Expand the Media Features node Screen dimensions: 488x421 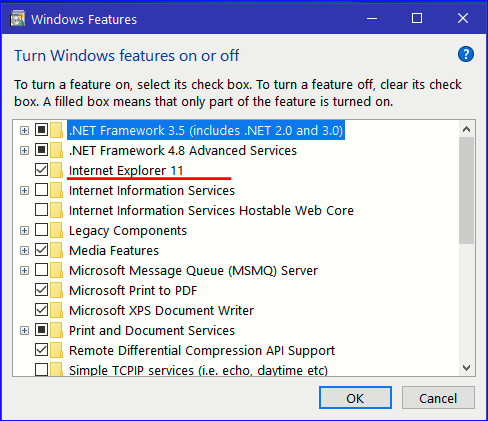(x=24, y=250)
